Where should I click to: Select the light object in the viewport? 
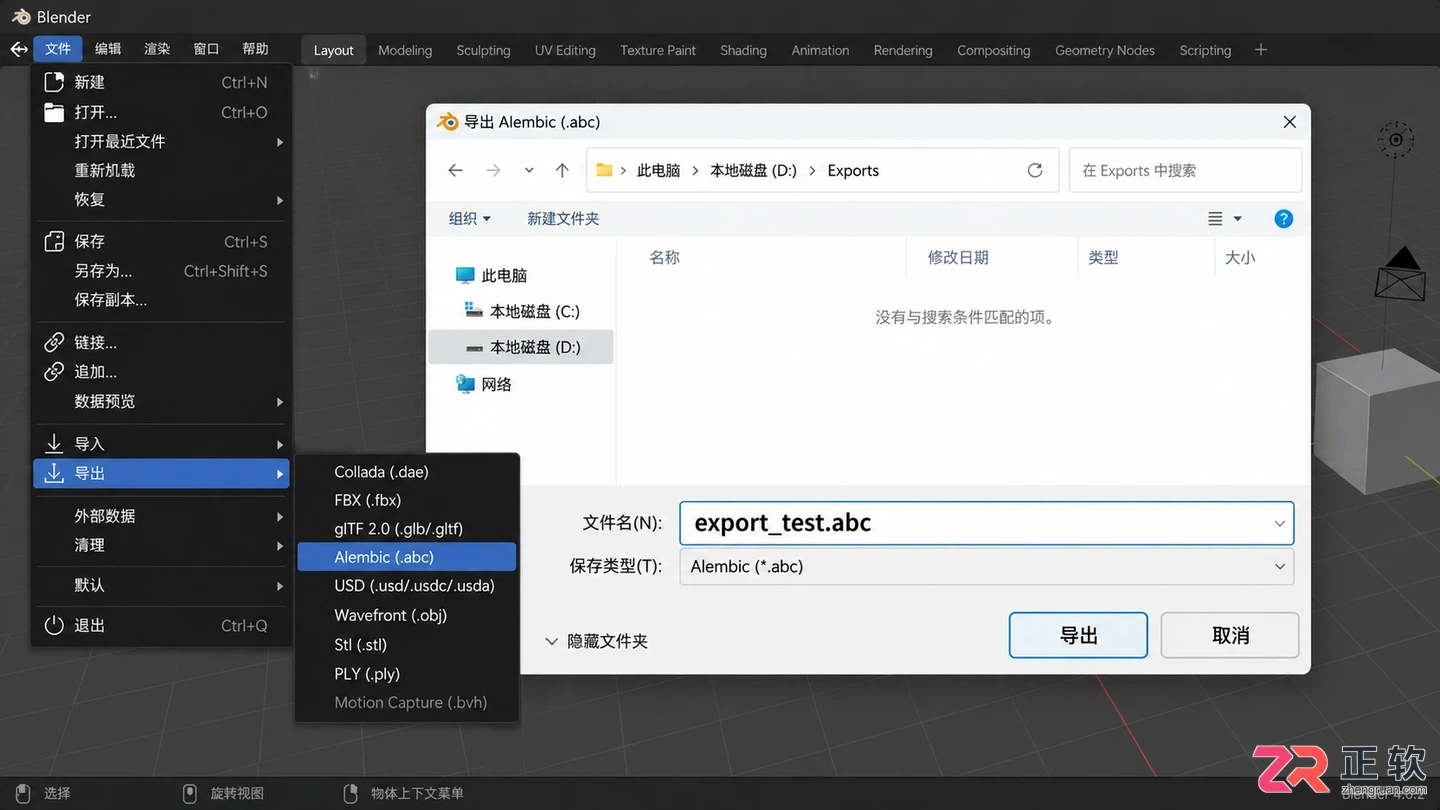tap(1396, 140)
